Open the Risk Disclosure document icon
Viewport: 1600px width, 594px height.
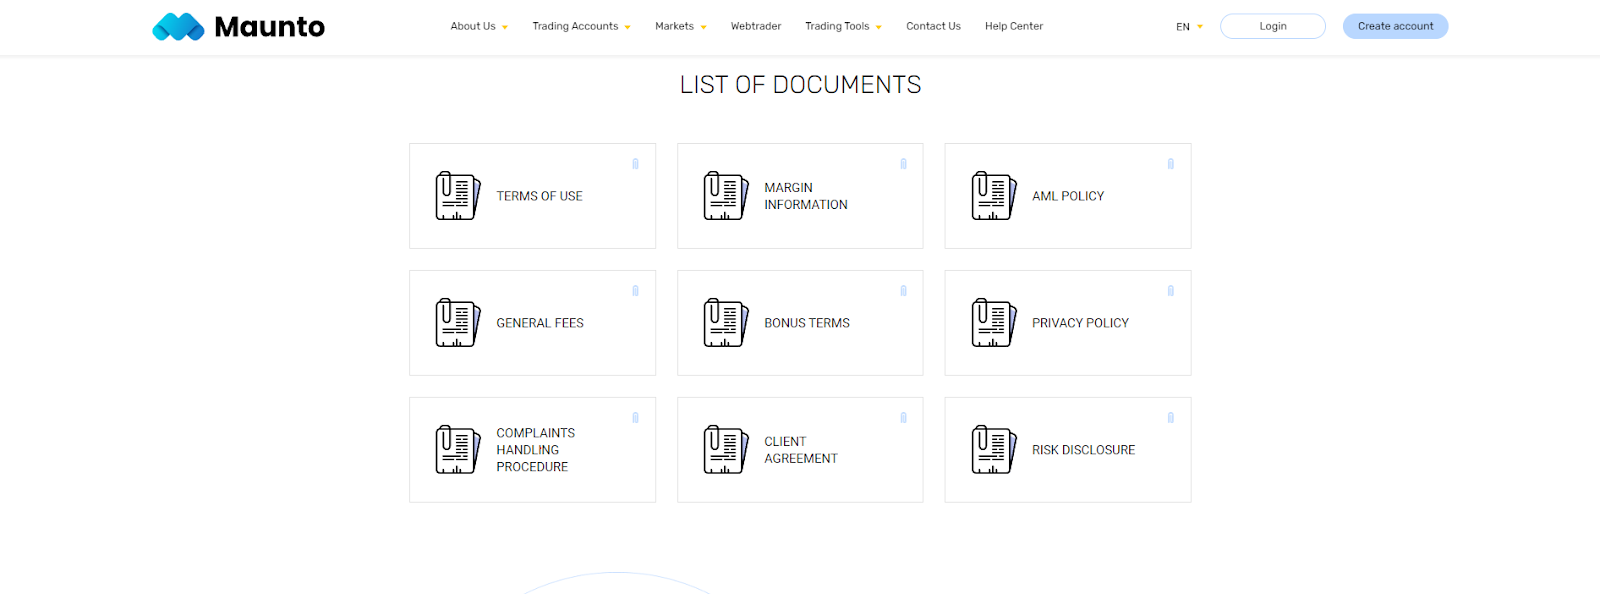(994, 450)
